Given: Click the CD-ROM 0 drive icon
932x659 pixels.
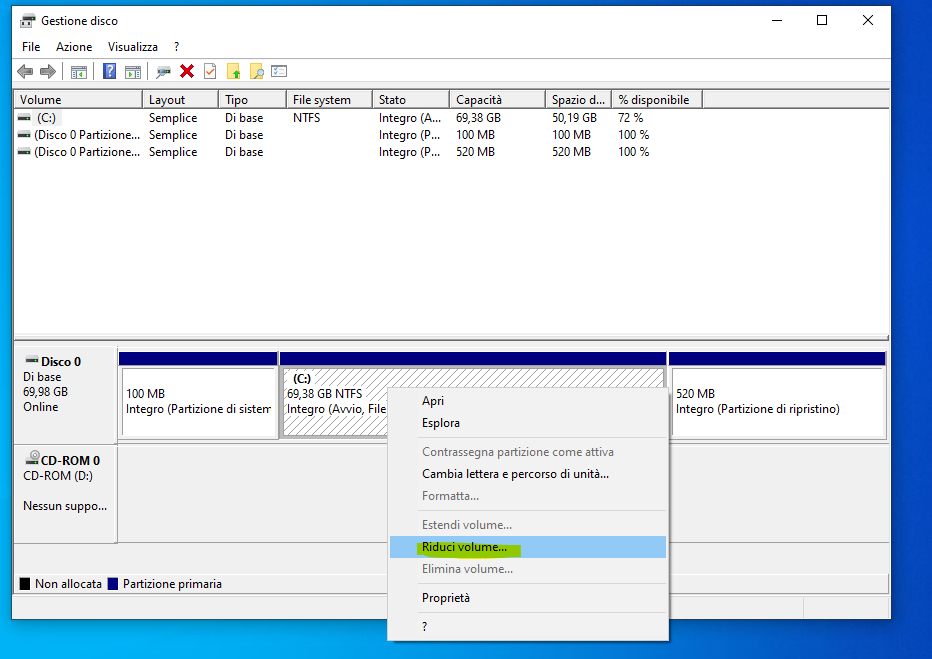Looking at the screenshot, I should point(33,458).
